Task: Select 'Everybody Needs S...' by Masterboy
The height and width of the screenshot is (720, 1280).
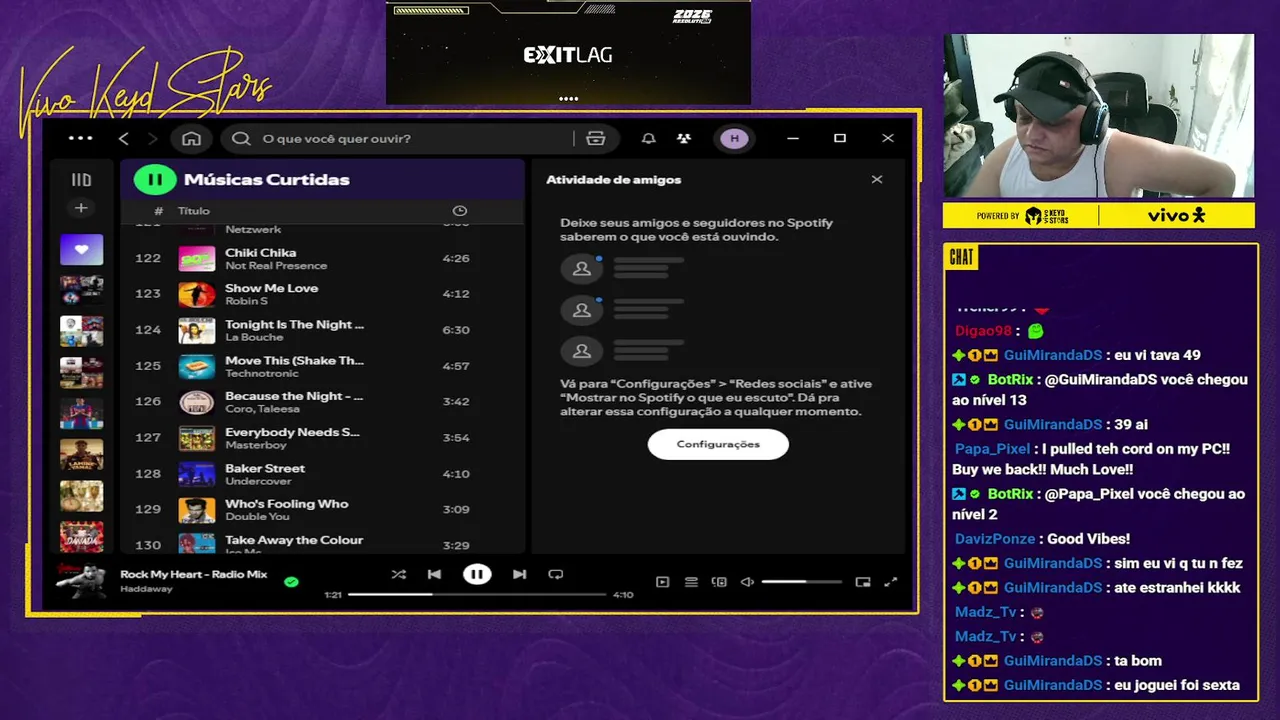Action: [x=322, y=438]
